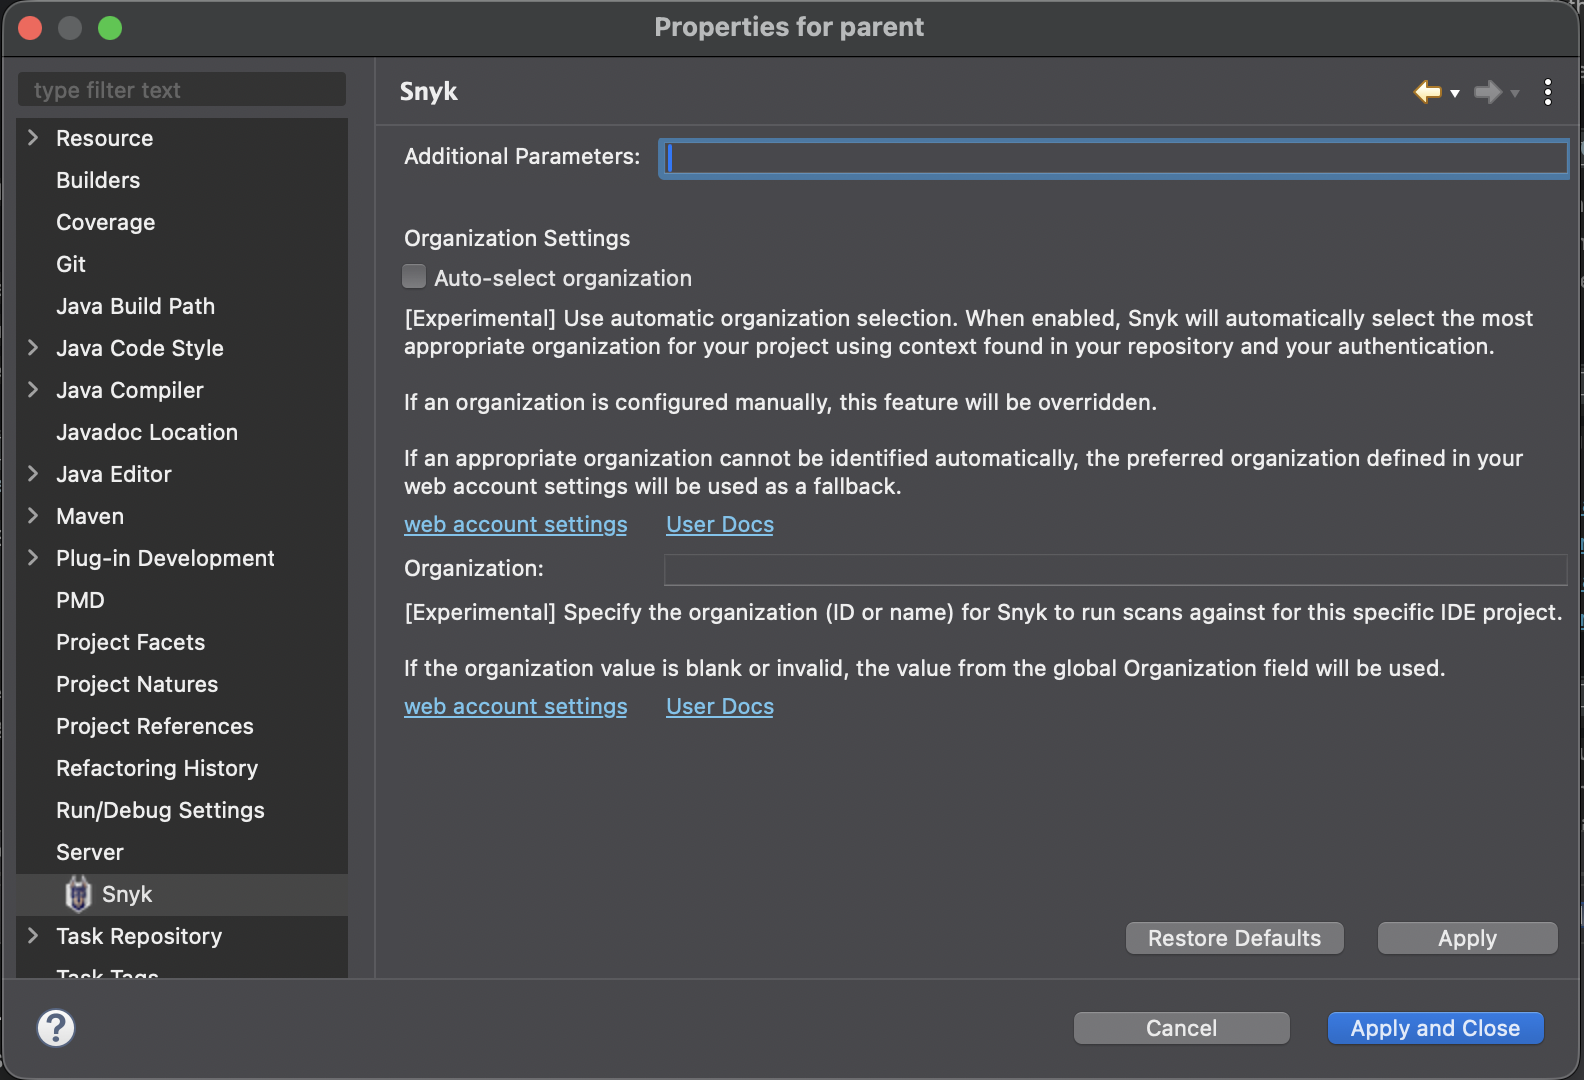This screenshot has width=1584, height=1080.
Task: Select Run/Debug Settings in the list
Action: coord(160,810)
